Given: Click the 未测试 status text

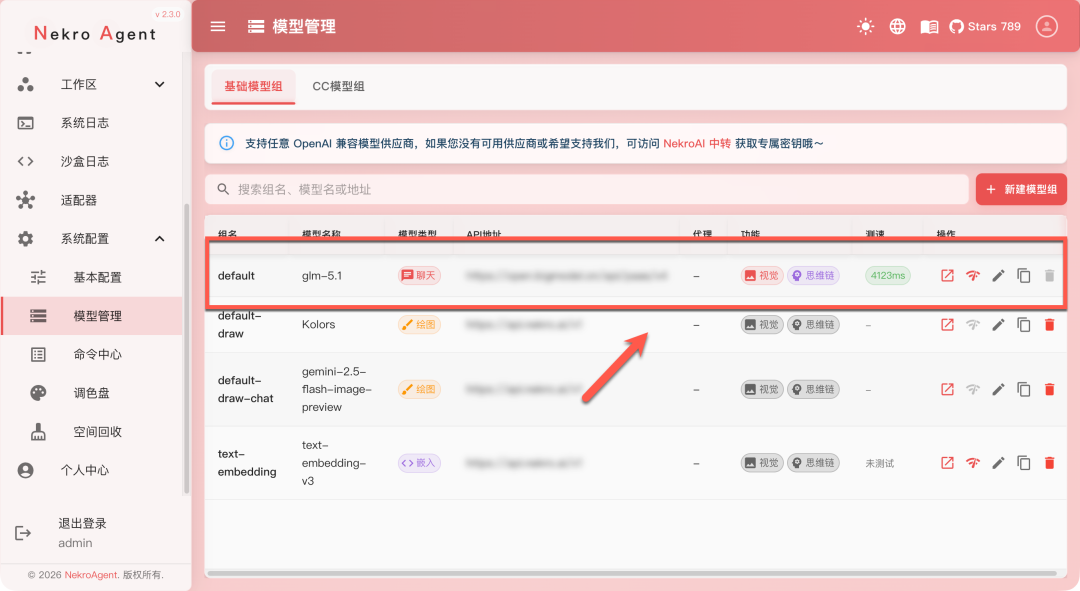Looking at the screenshot, I should [880, 463].
